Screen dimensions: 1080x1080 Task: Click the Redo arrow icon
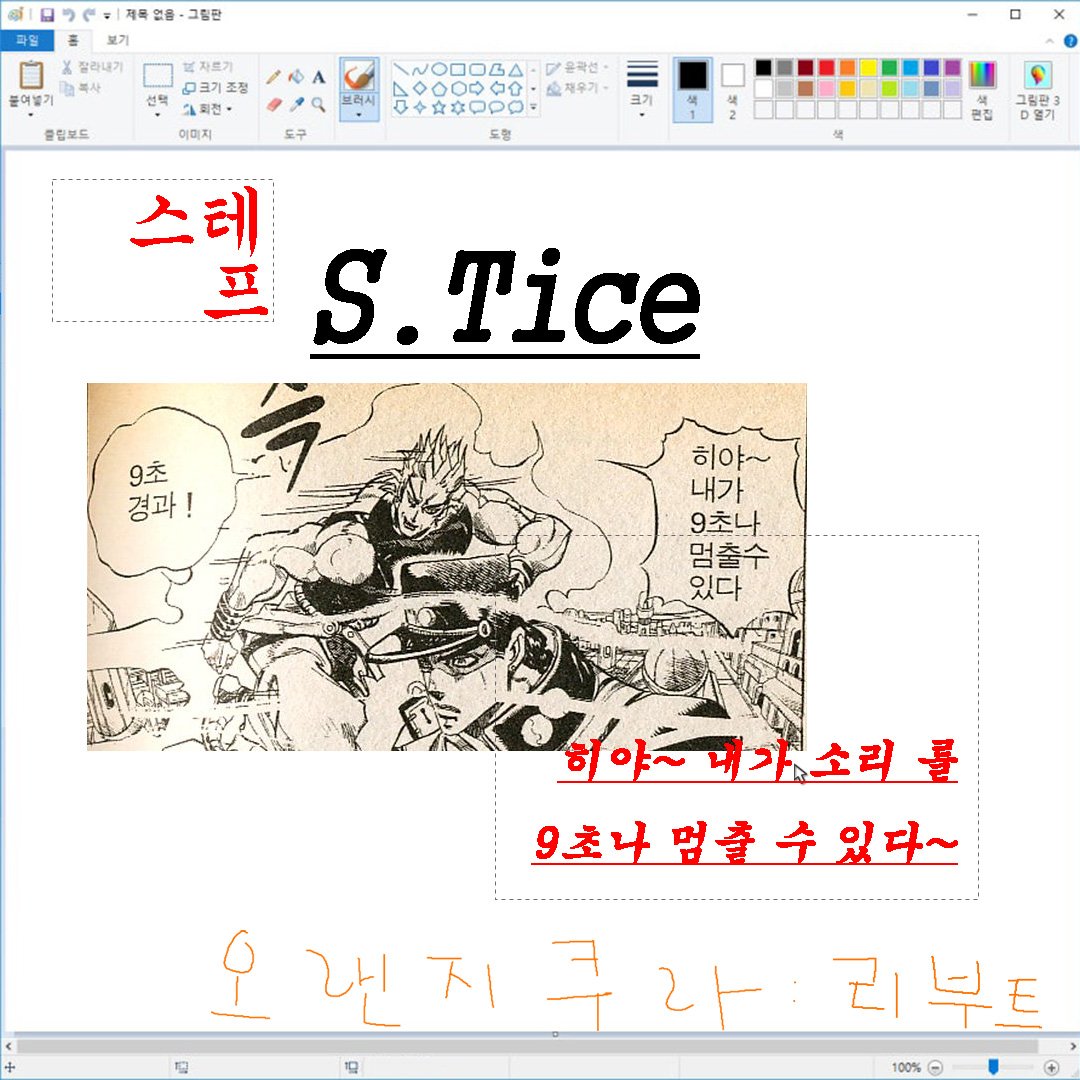(89, 14)
